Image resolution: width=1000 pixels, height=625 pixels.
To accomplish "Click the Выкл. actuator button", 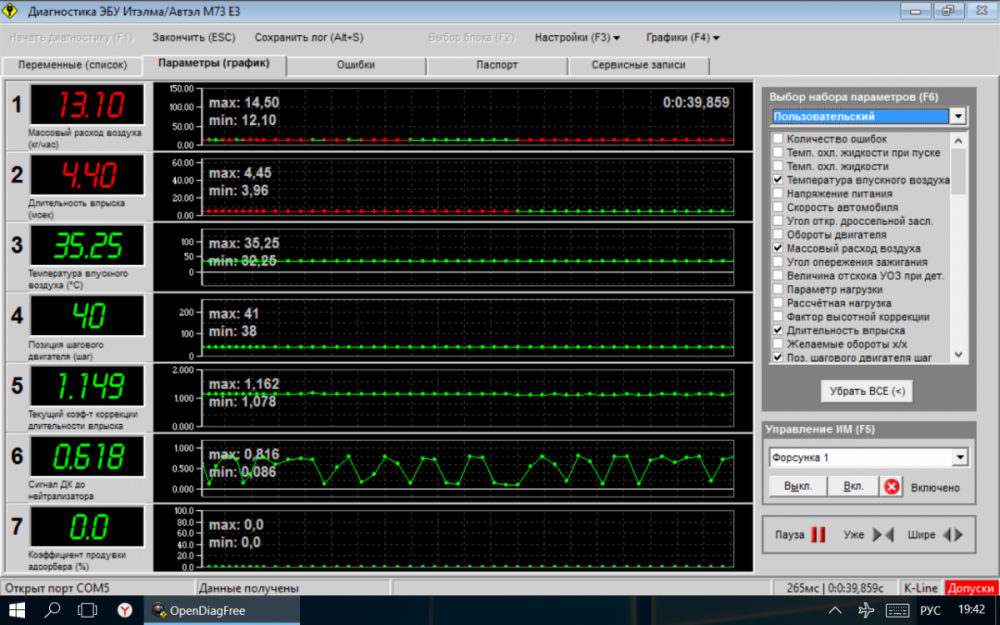I will [796, 487].
